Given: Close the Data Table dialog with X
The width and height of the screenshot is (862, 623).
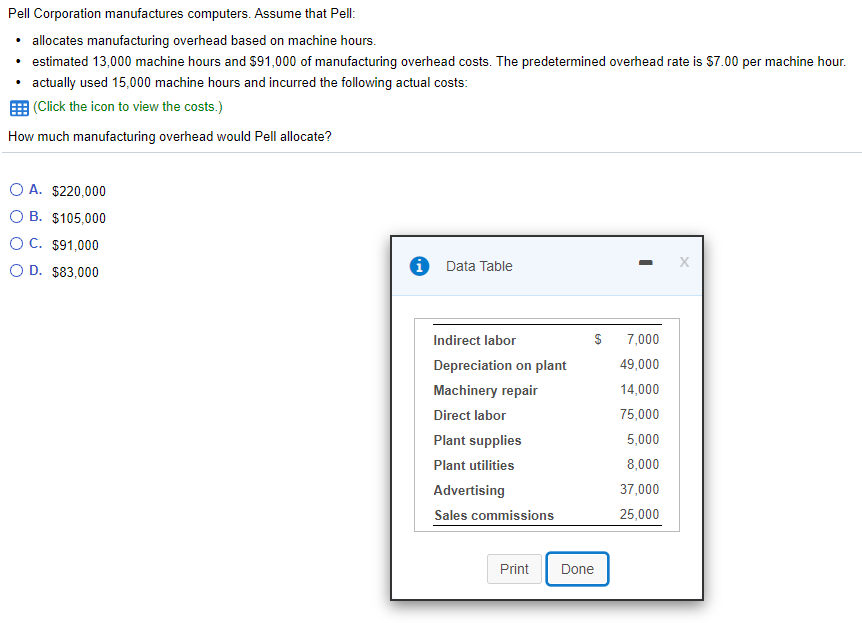Looking at the screenshot, I should tap(684, 262).
